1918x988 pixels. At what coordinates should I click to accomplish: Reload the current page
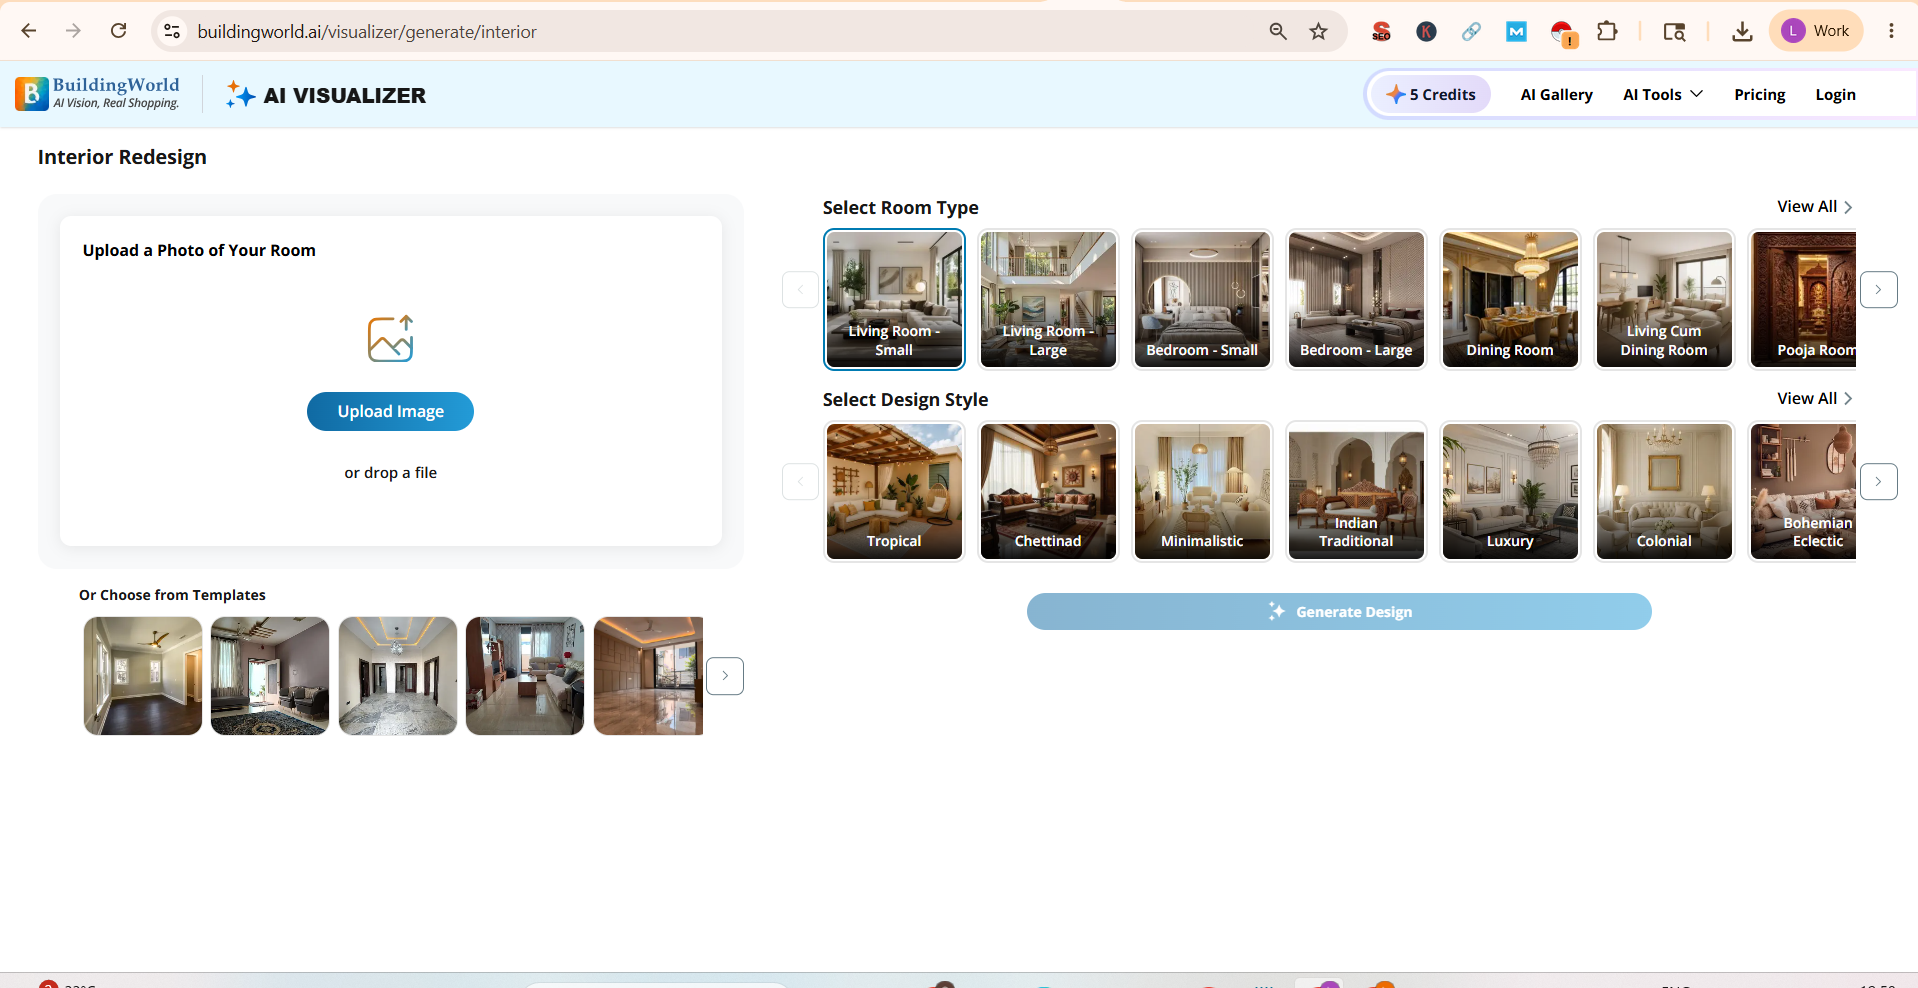click(x=118, y=31)
